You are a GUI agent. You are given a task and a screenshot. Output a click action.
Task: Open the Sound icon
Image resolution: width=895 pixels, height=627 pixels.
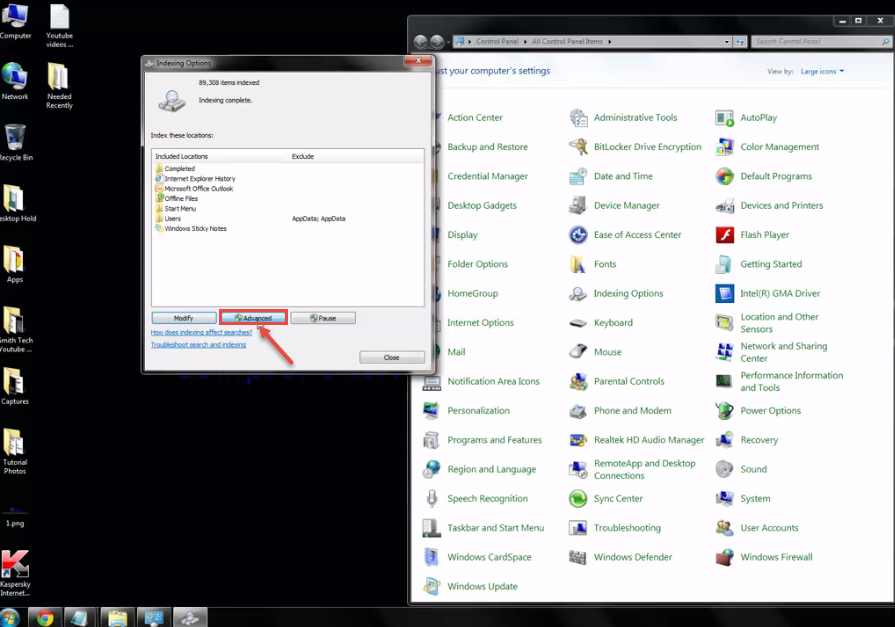(724, 469)
